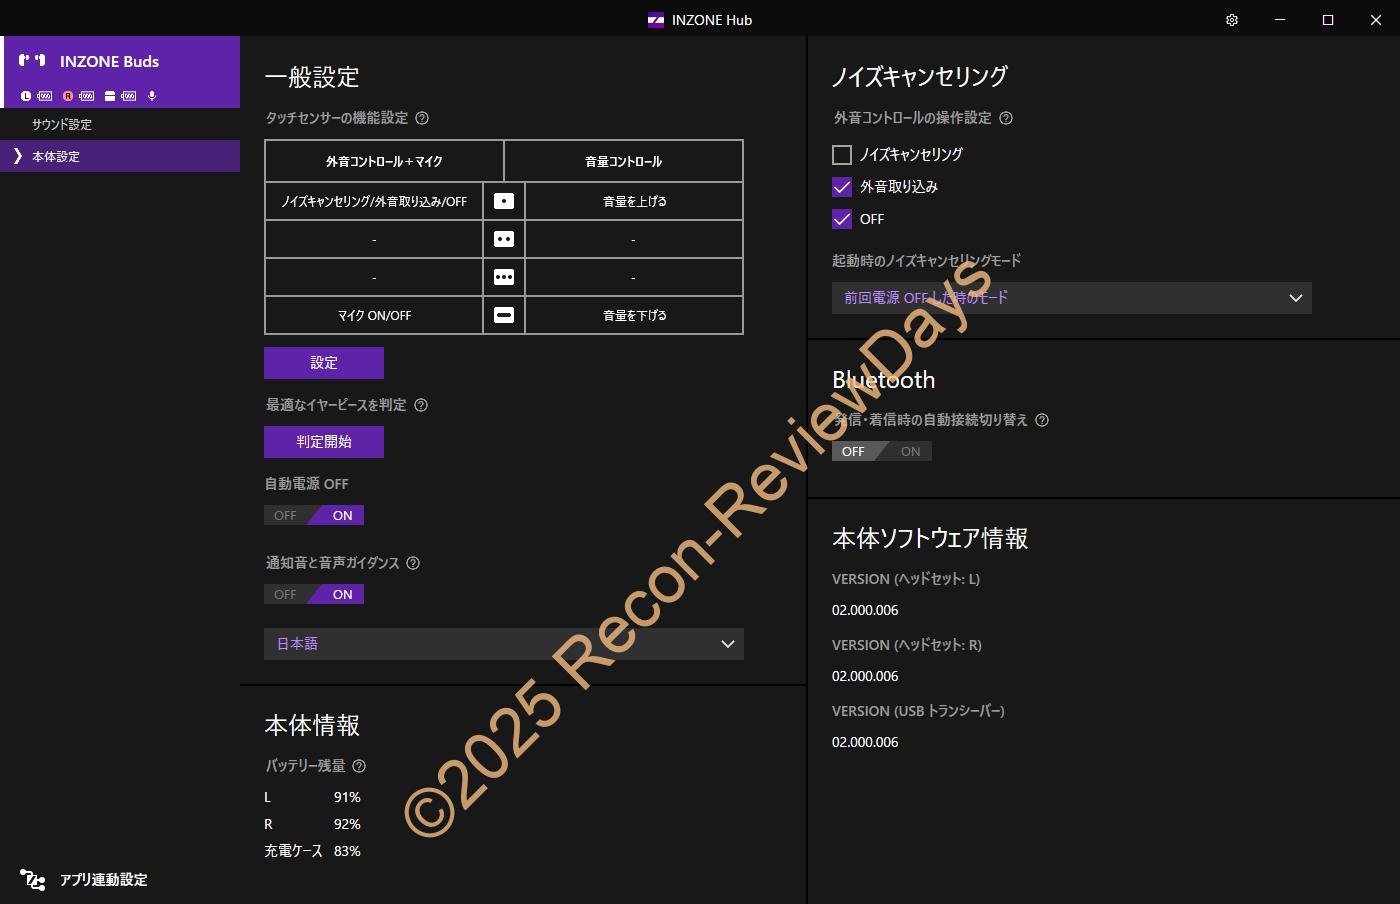The width and height of the screenshot is (1400, 904).
Task: Uncheck the OFF checkbox under noise cancelling
Action: tap(842, 219)
